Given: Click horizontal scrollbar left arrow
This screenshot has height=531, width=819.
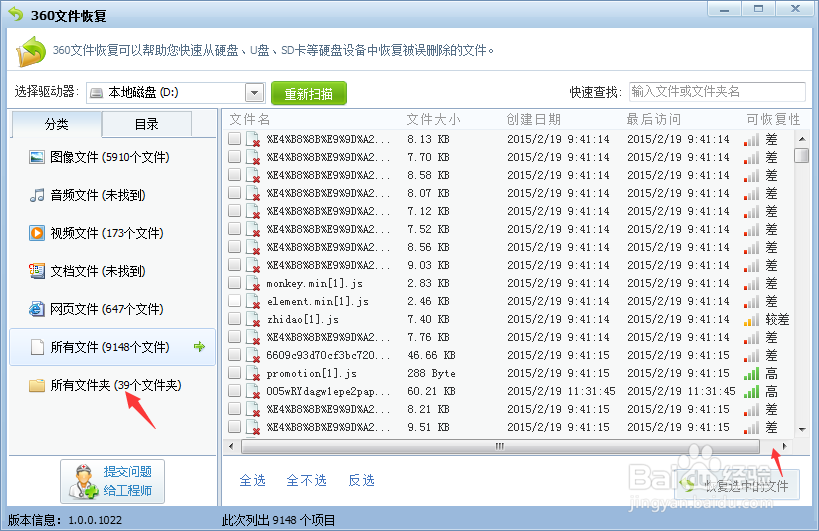Looking at the screenshot, I should (x=232, y=446).
